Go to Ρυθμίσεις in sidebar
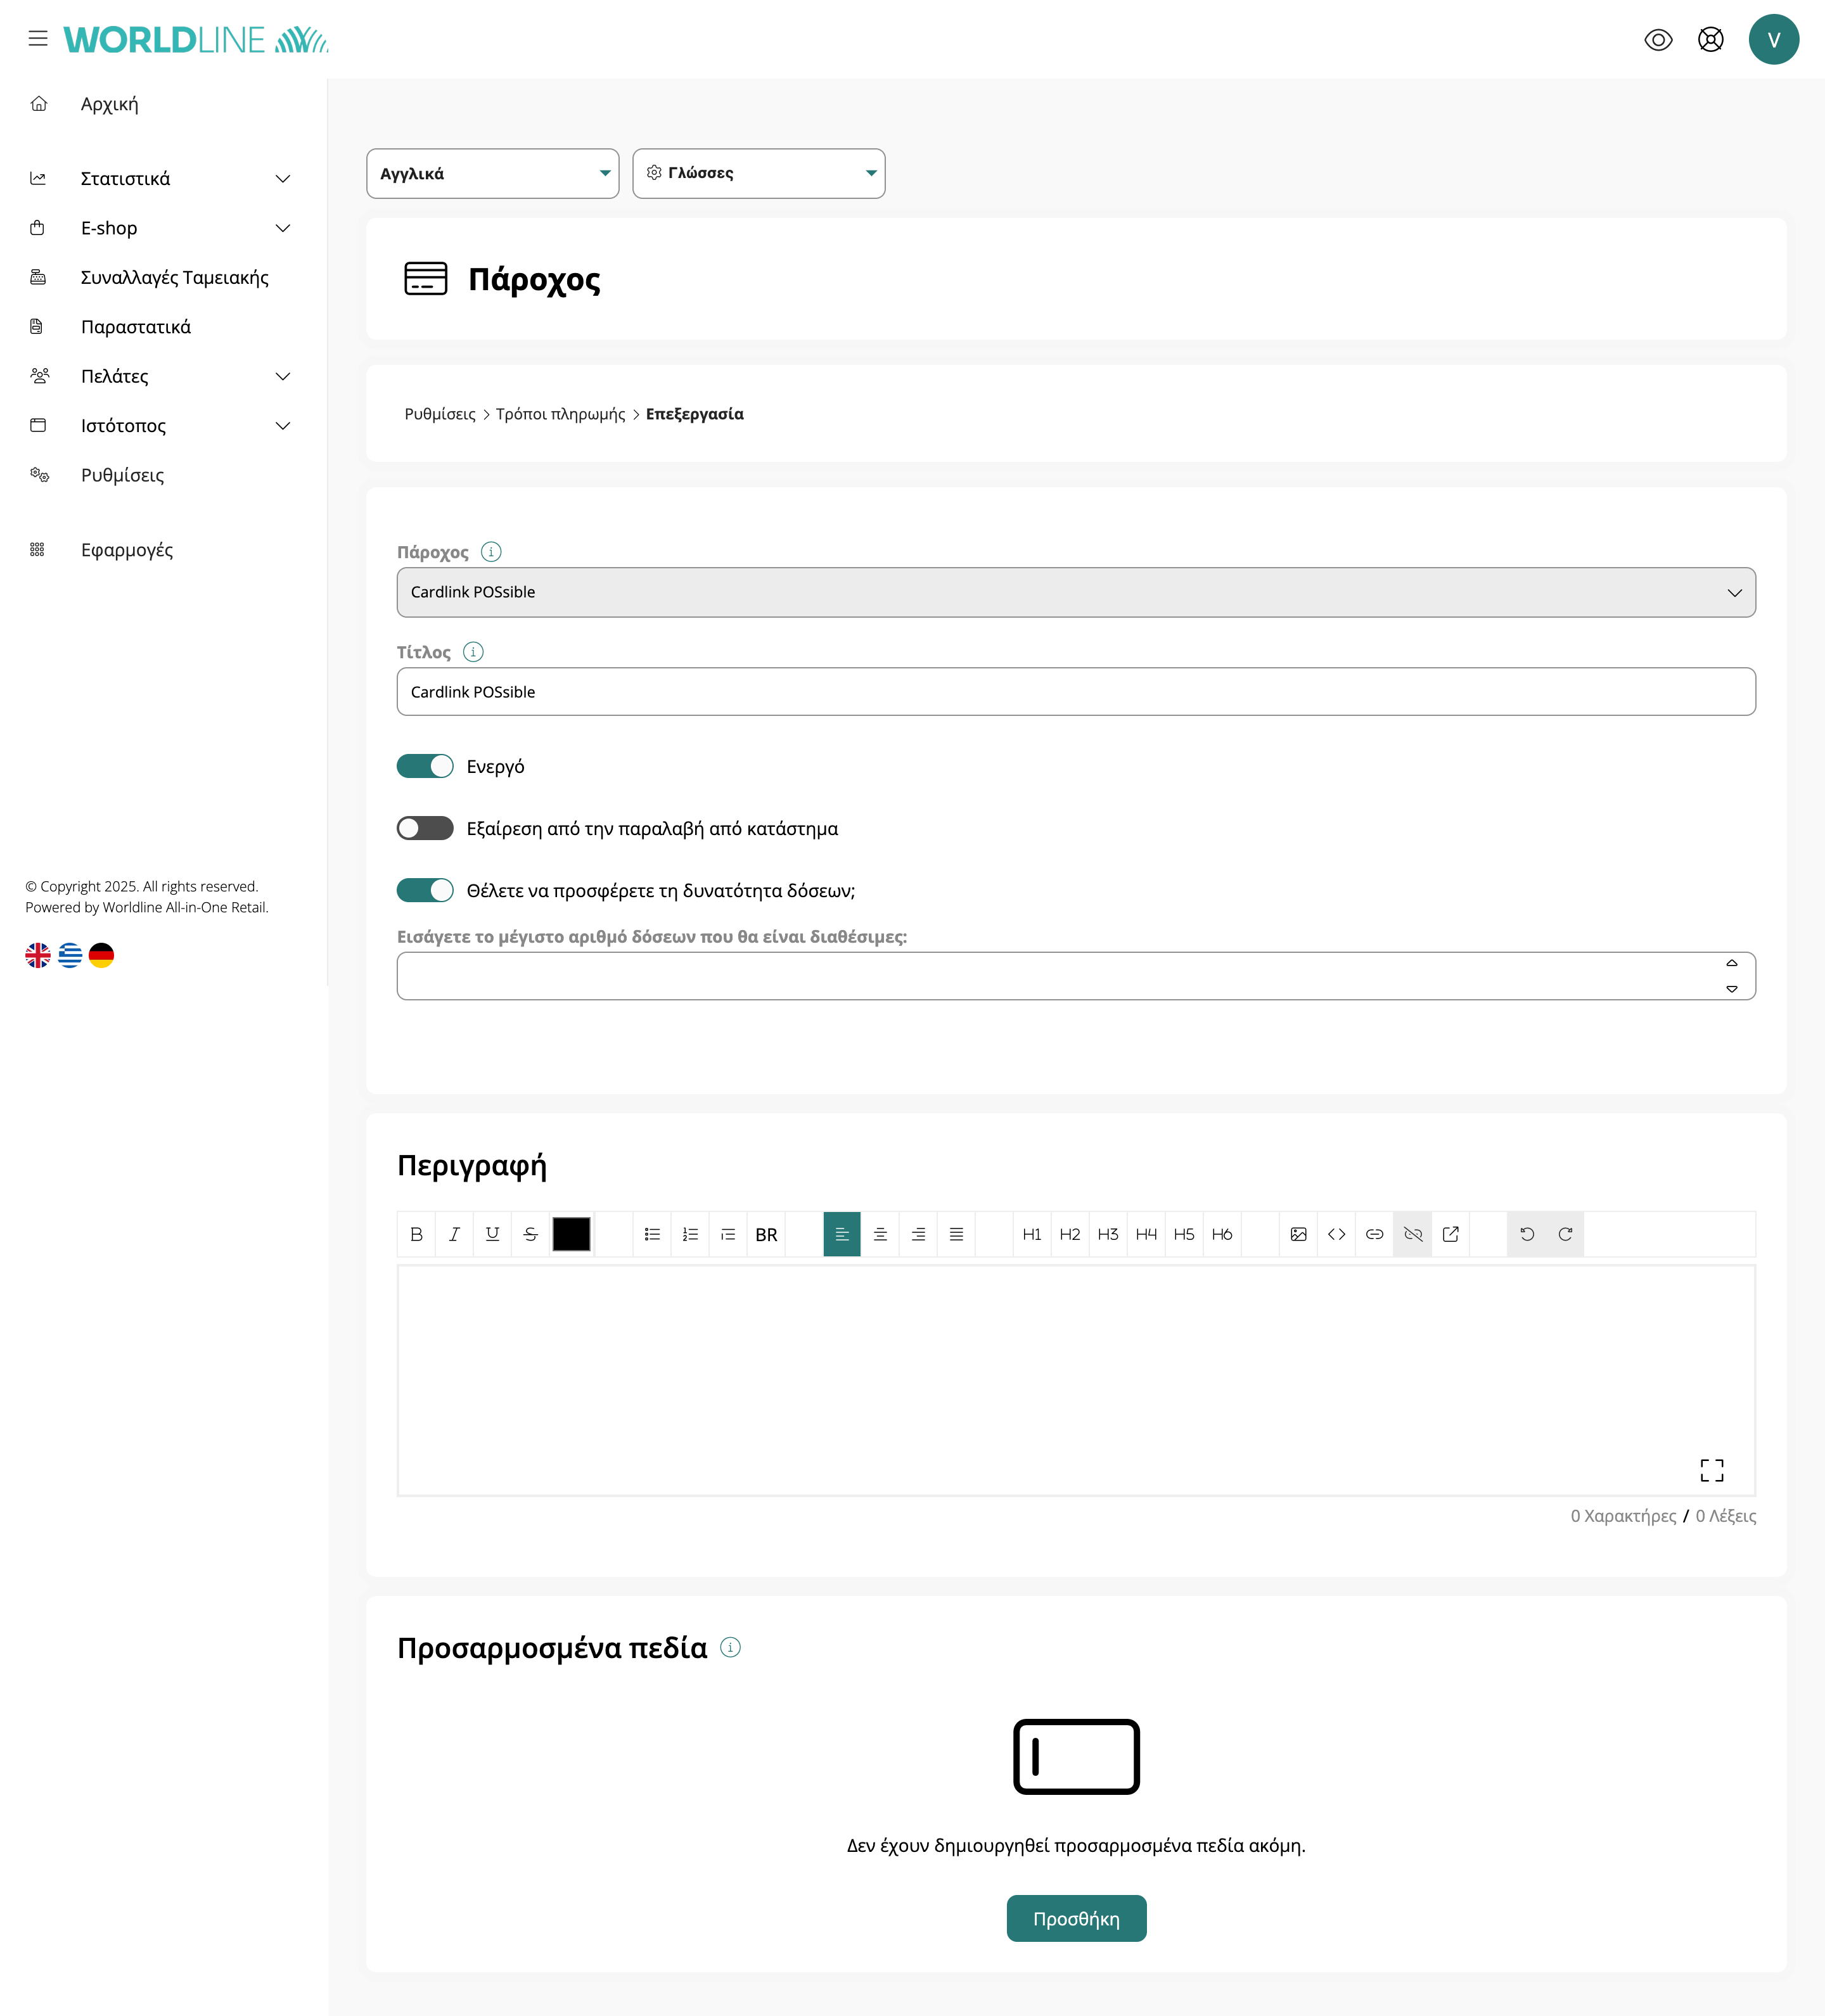 pyautogui.click(x=122, y=475)
